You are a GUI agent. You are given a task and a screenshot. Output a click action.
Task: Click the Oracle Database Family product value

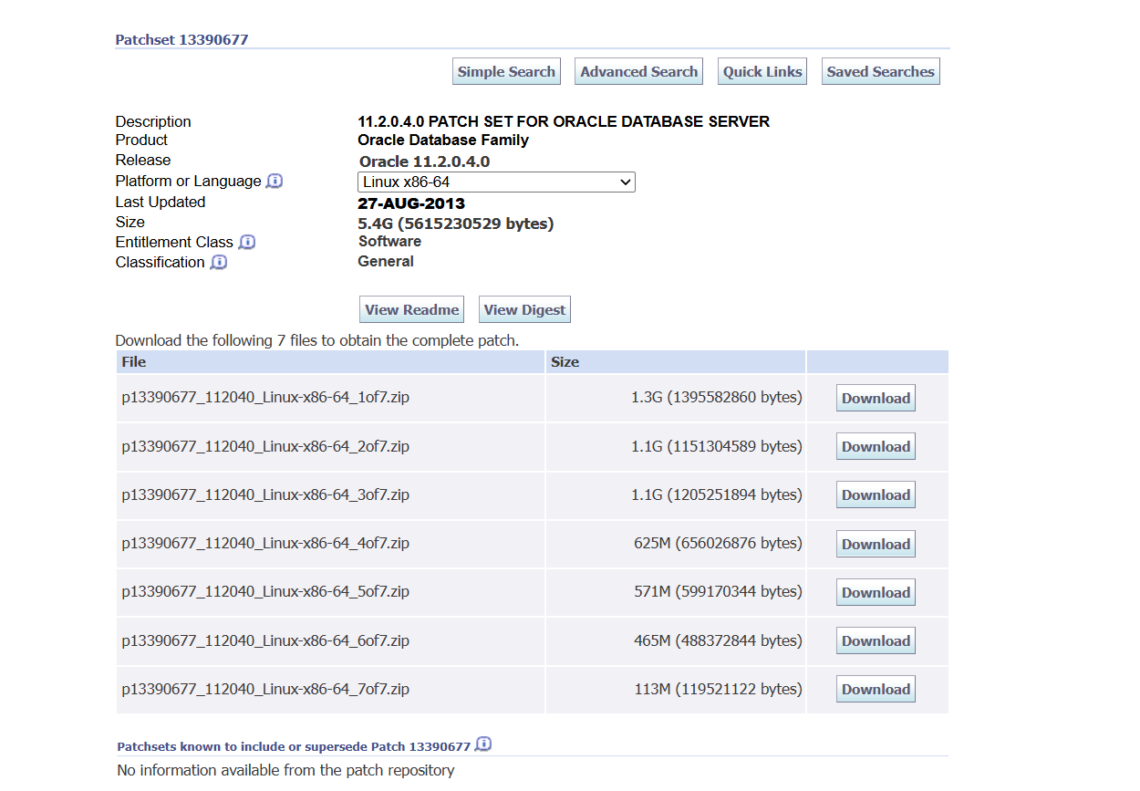[443, 140]
